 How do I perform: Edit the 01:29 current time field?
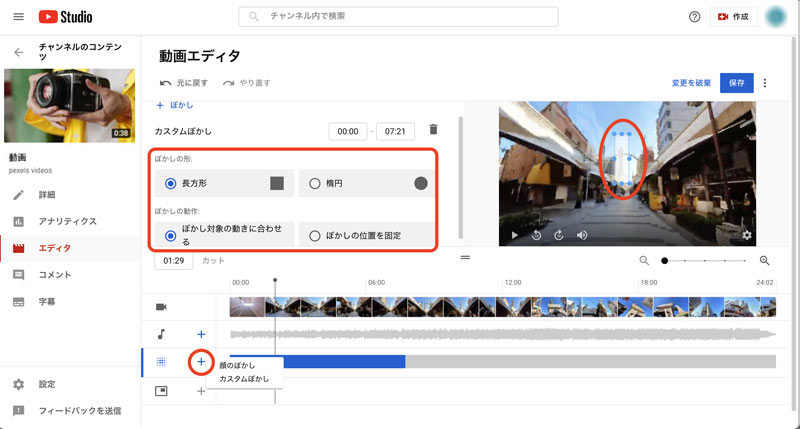coord(173,261)
